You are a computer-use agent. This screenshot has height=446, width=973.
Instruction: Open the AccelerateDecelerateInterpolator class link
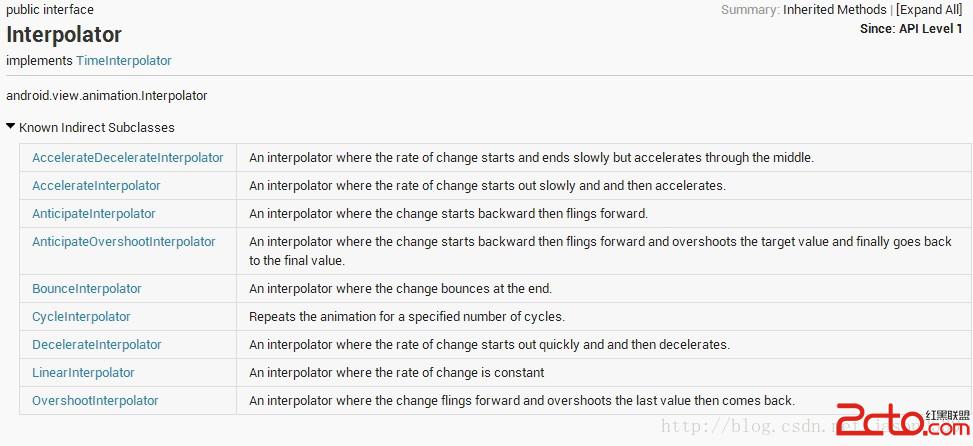coord(128,158)
